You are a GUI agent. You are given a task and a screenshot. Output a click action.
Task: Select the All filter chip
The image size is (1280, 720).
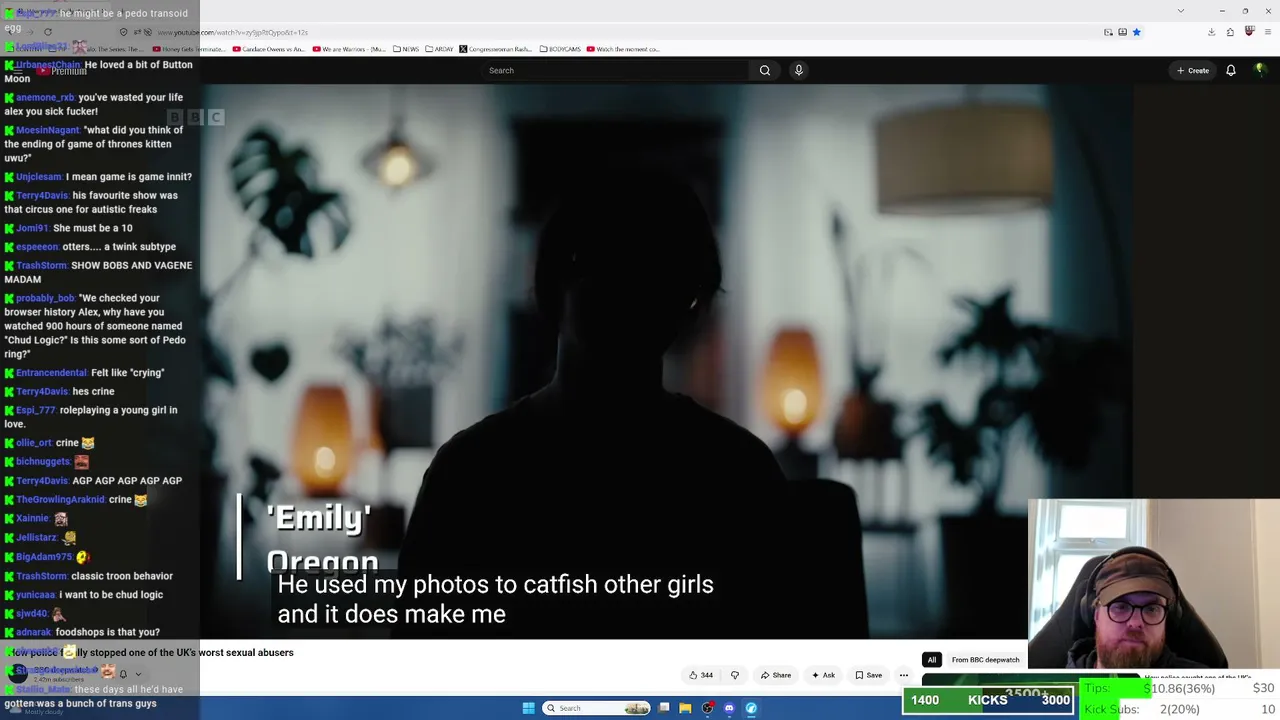click(932, 660)
